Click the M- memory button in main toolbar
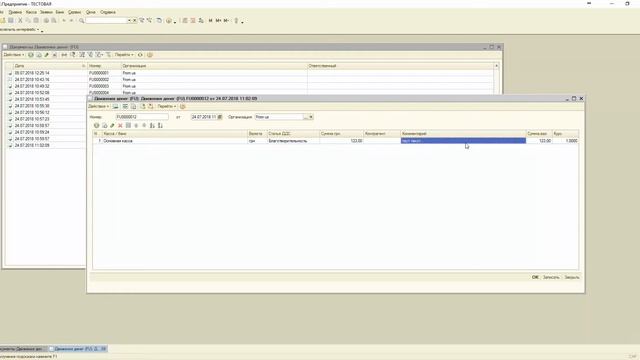 tap(226, 20)
